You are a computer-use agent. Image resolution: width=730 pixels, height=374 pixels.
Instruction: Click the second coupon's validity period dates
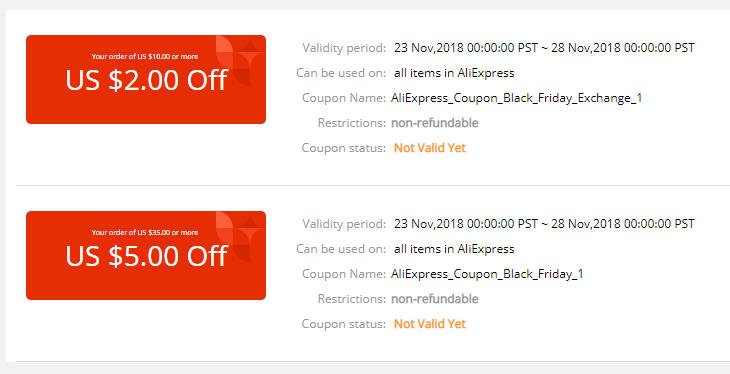pos(544,224)
